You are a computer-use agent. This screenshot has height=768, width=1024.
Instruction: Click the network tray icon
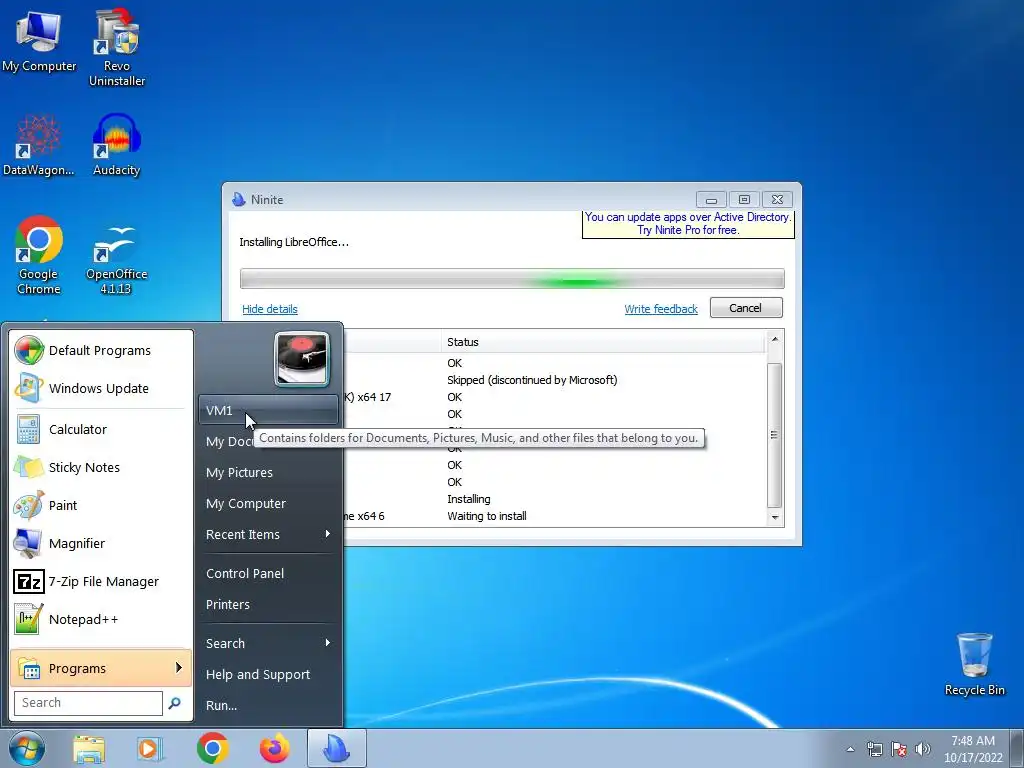pos(874,750)
